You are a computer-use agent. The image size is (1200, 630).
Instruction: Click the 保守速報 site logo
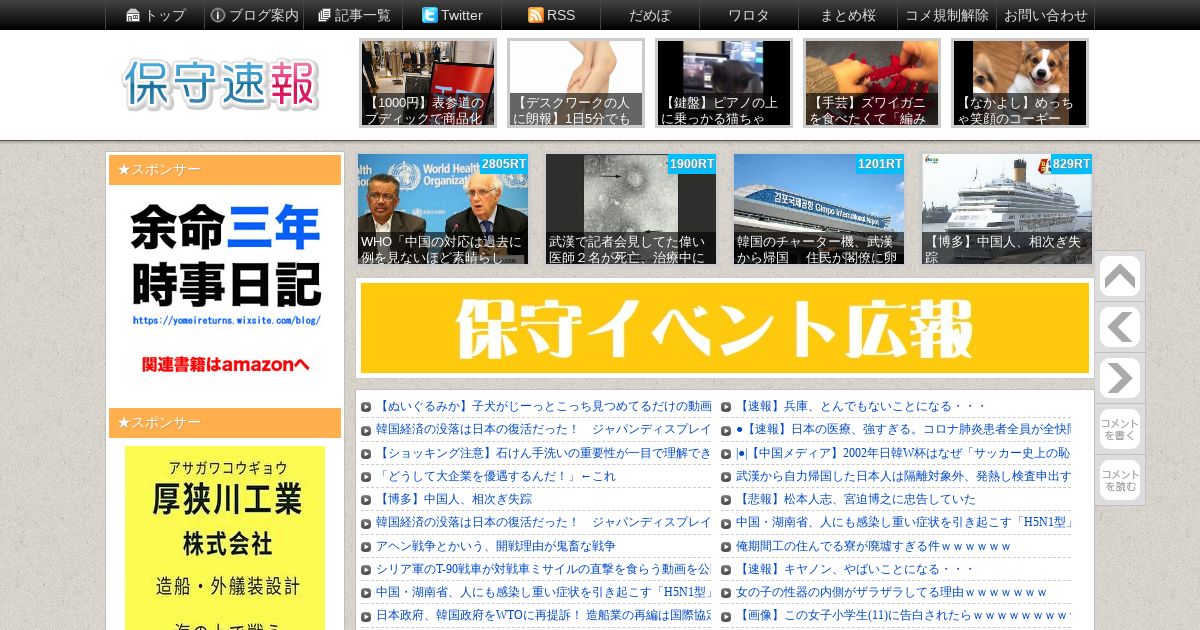221,84
